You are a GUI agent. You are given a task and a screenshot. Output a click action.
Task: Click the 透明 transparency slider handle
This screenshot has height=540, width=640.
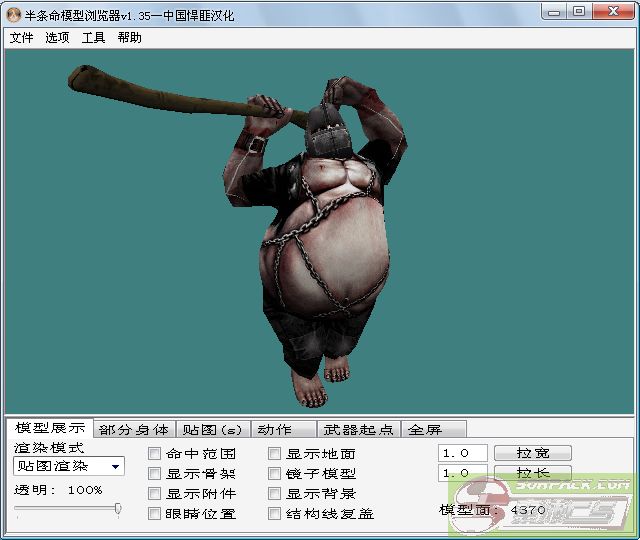point(118,509)
